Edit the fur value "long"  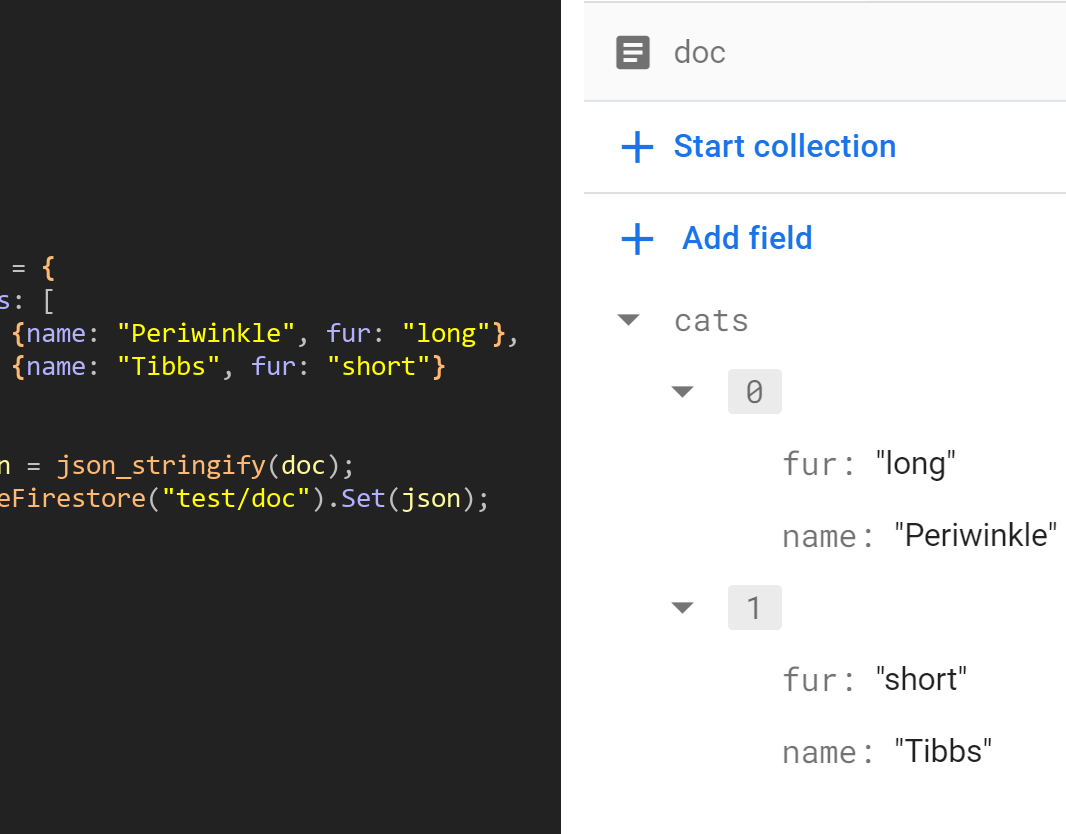pyautogui.click(x=915, y=463)
